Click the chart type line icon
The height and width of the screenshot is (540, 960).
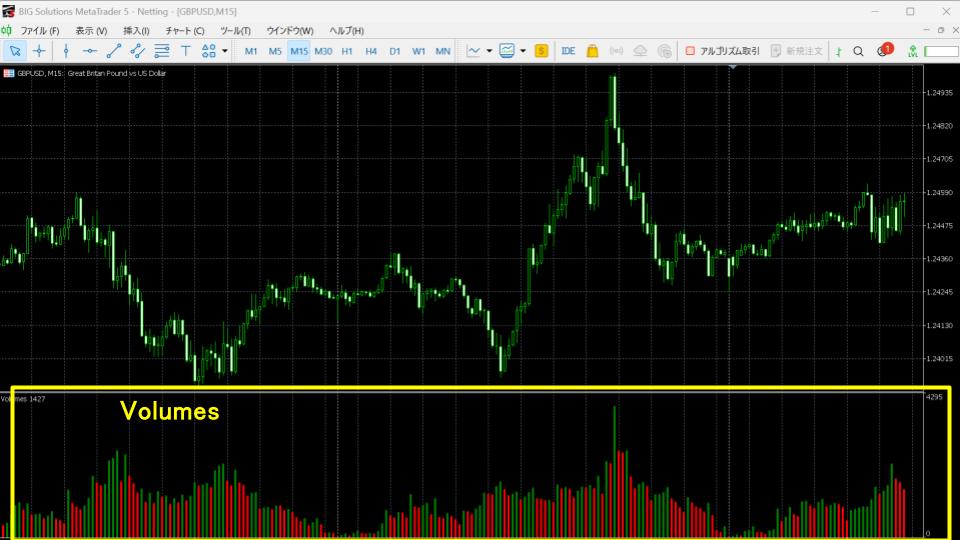pos(473,51)
